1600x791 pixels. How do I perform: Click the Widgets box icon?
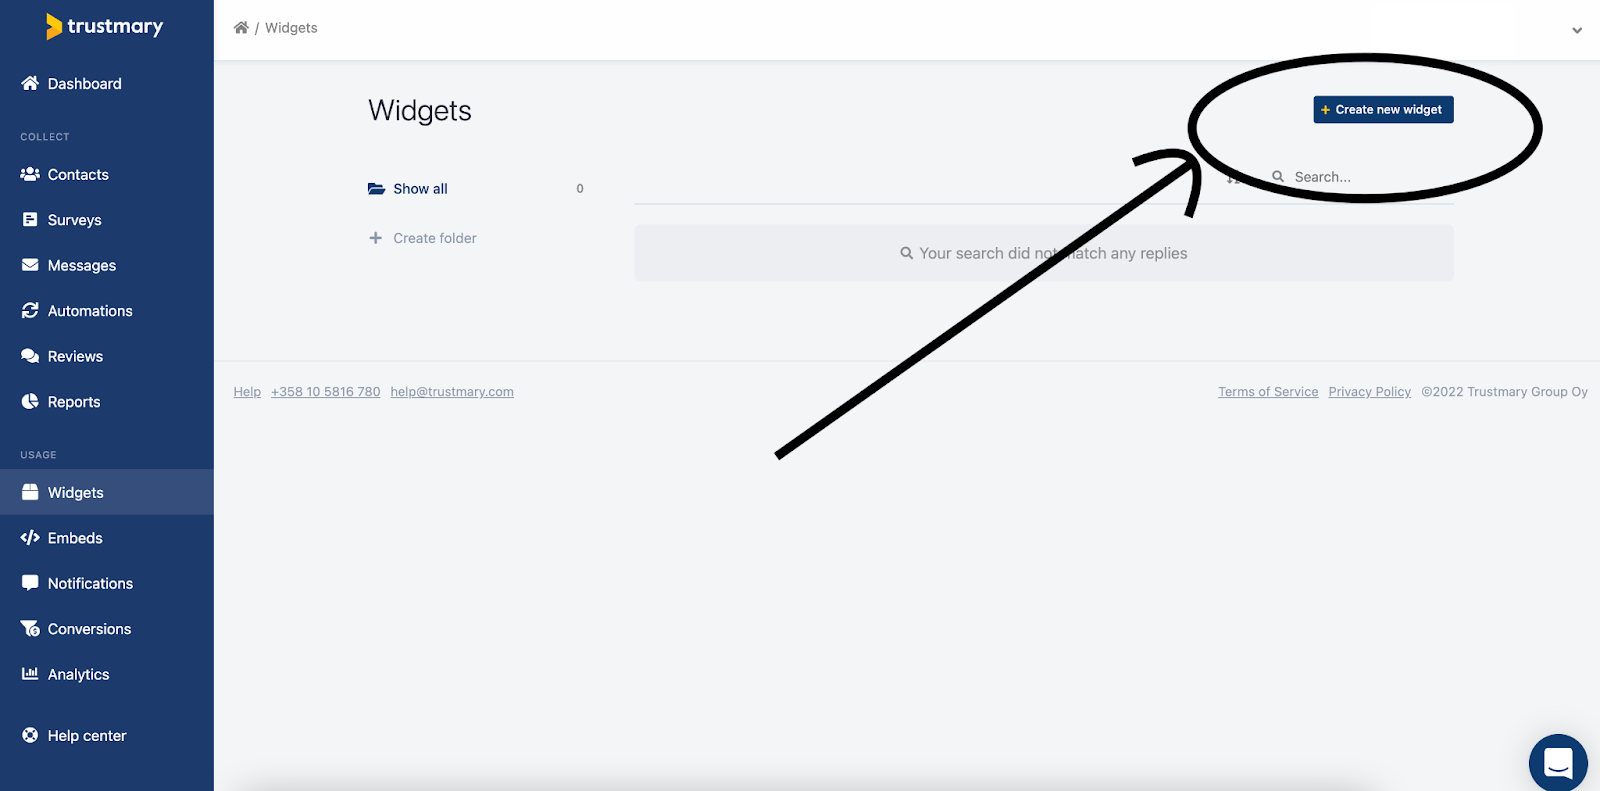click(x=30, y=492)
